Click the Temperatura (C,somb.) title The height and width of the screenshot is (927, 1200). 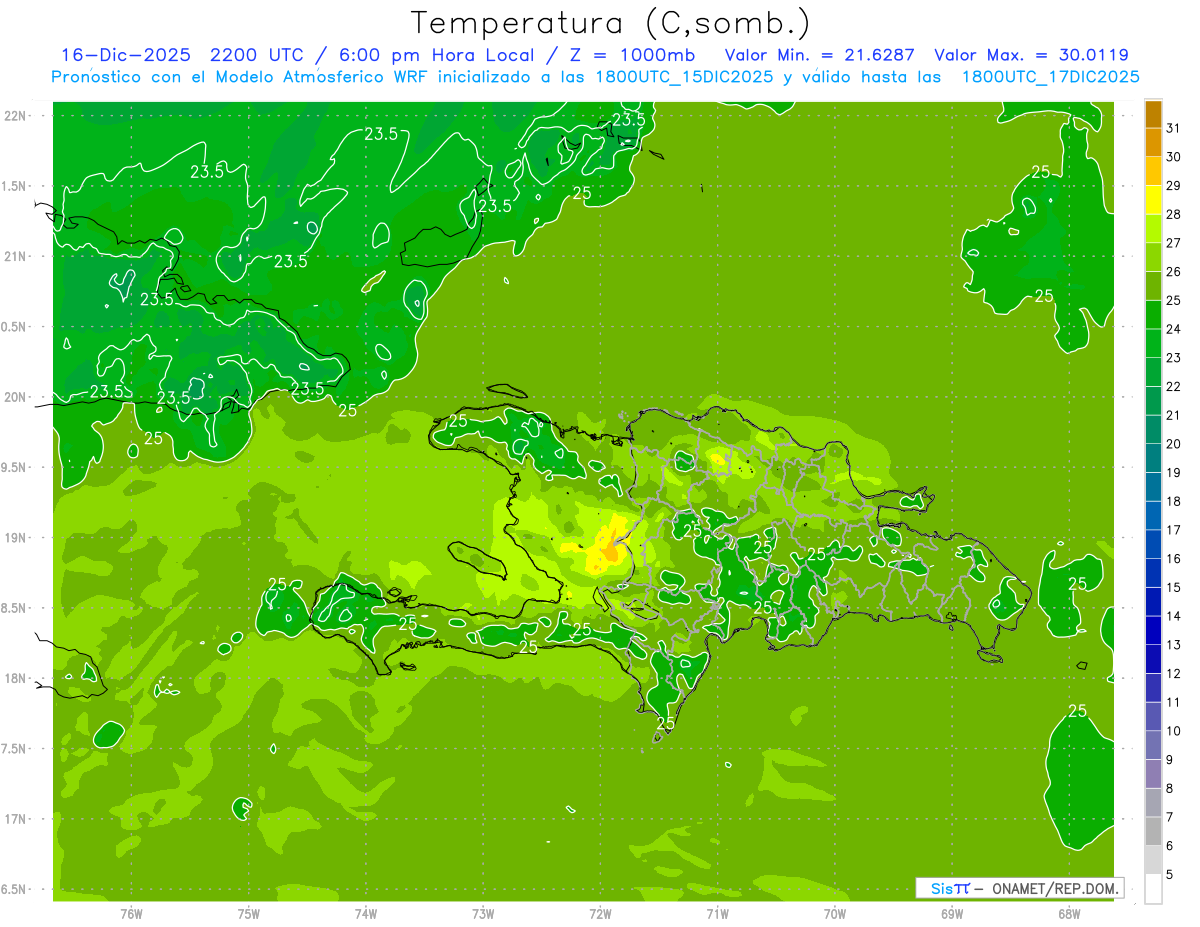(x=610, y=23)
